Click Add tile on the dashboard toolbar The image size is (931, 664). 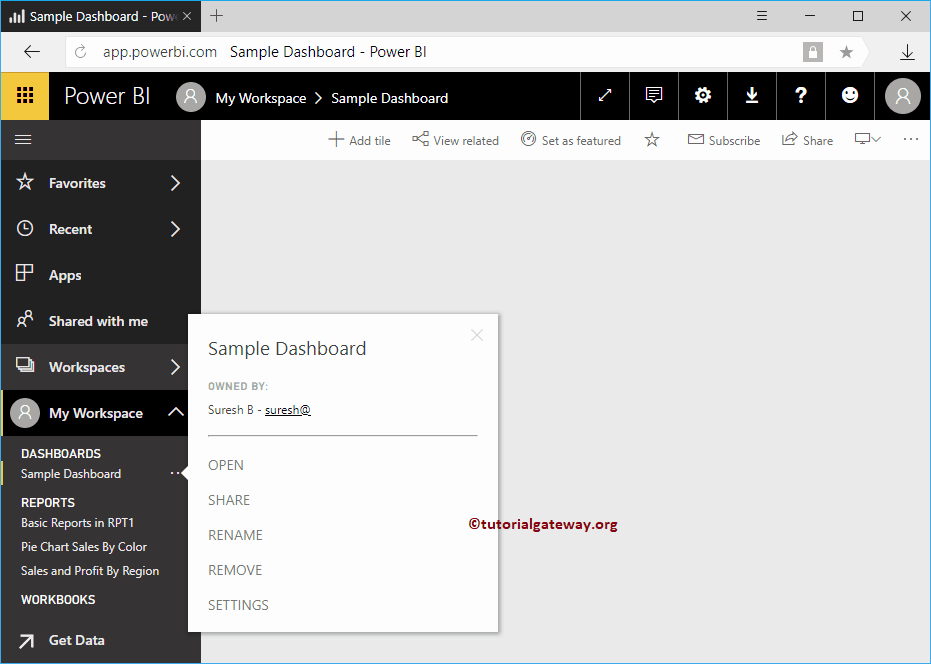[358, 140]
